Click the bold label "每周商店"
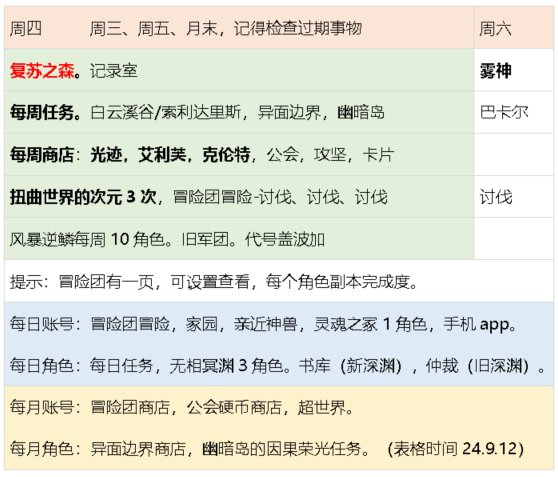This screenshot has width=558, height=477. (42, 155)
